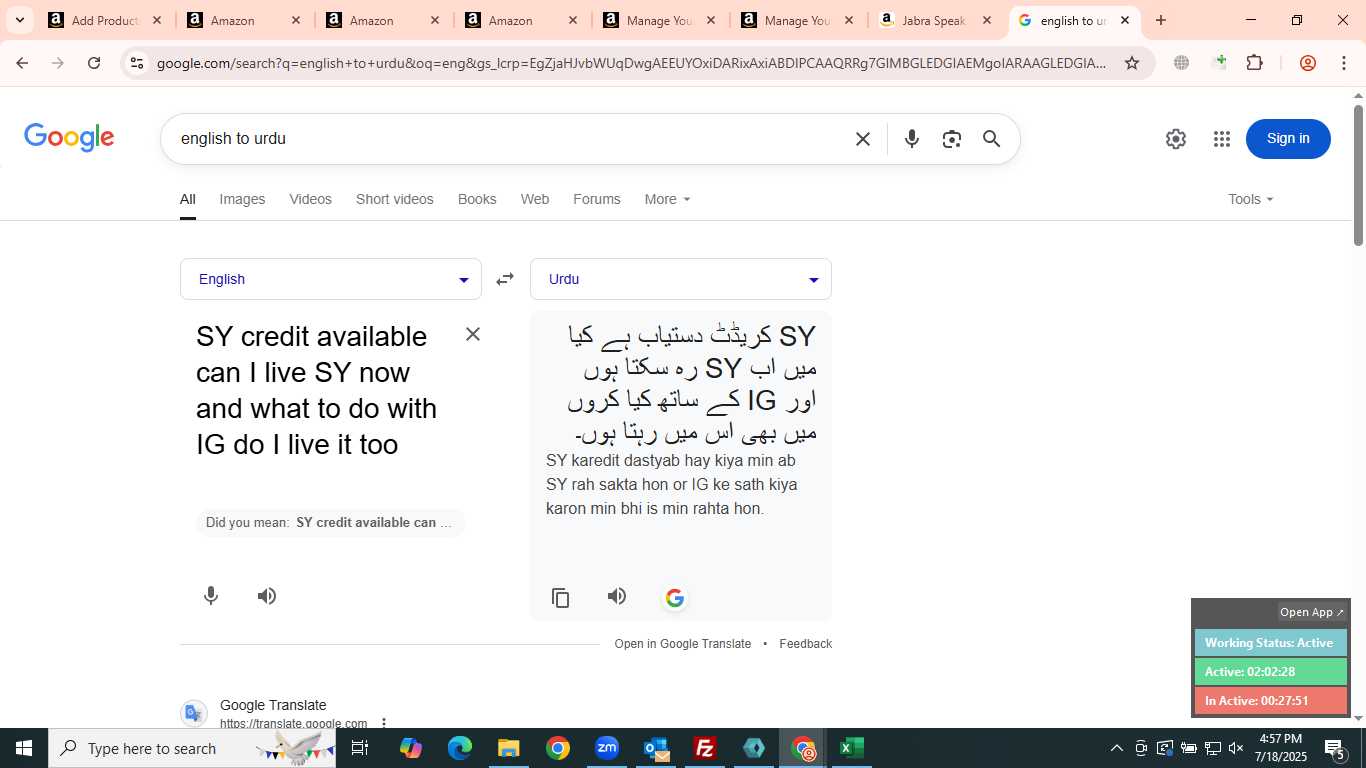The image size is (1366, 768).
Task: View site information icon in address bar
Action: (137, 63)
